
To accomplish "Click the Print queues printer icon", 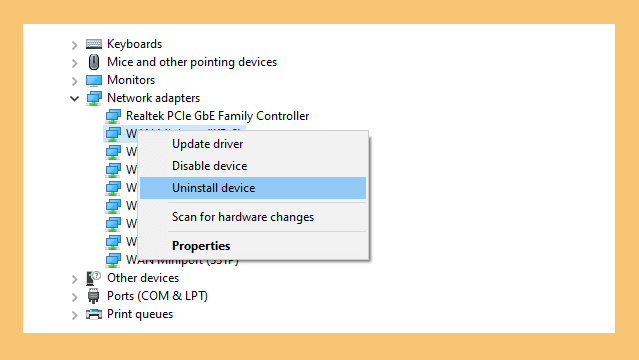I will click(x=94, y=314).
